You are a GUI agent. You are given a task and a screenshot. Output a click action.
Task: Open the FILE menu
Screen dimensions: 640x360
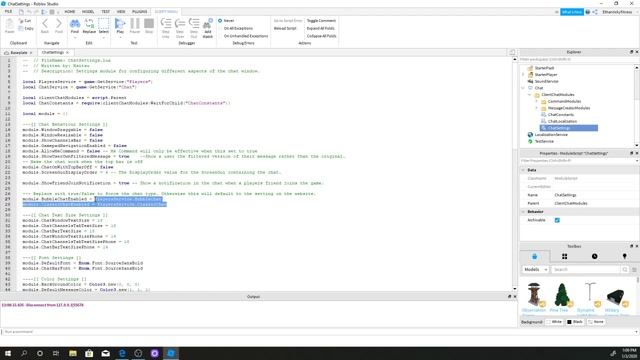[8, 12]
